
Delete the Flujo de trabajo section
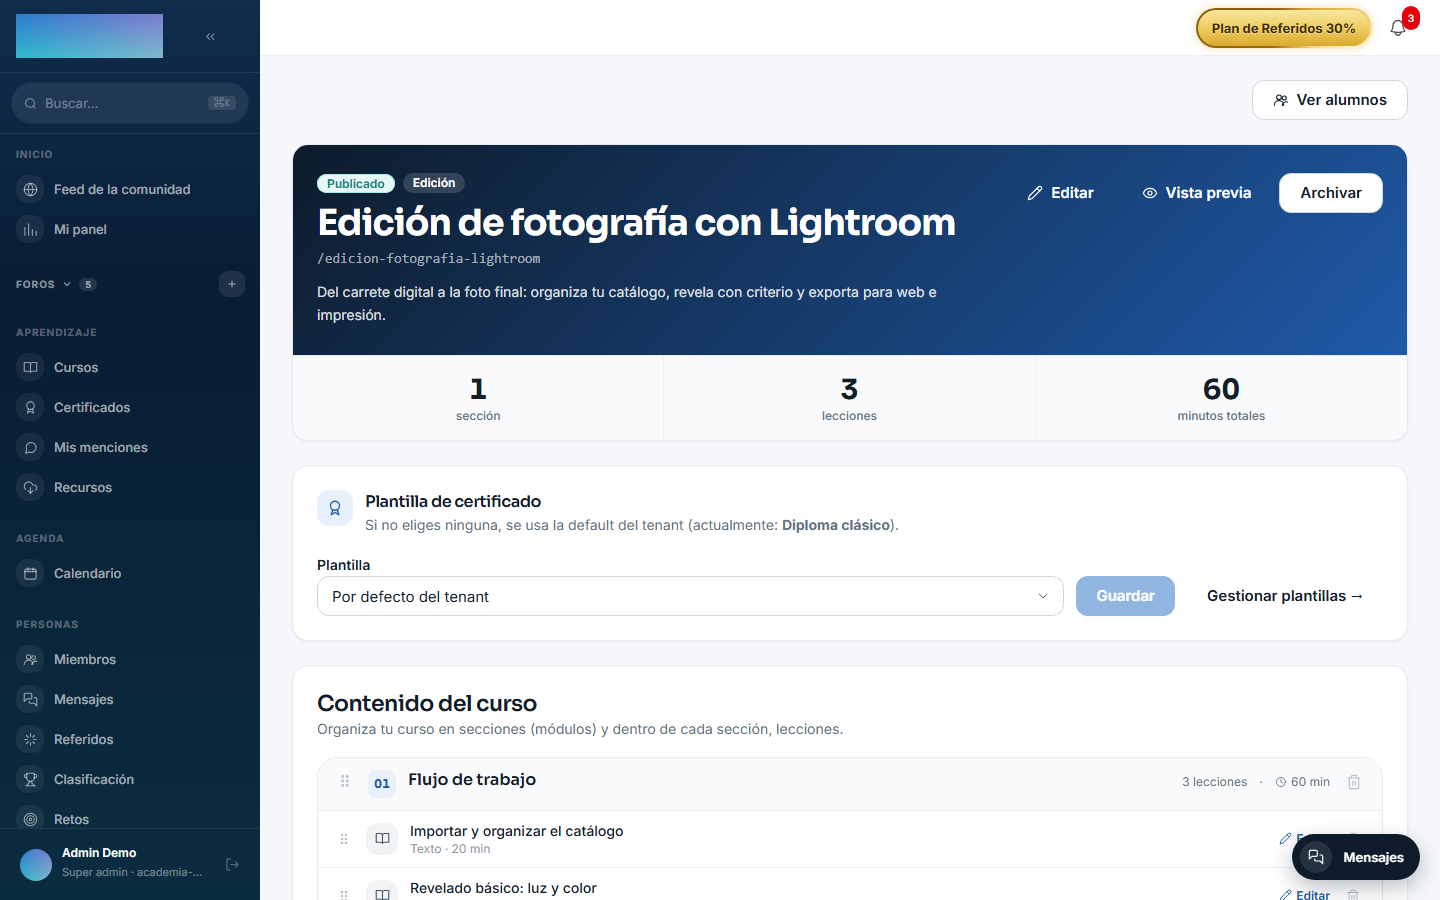click(1354, 782)
